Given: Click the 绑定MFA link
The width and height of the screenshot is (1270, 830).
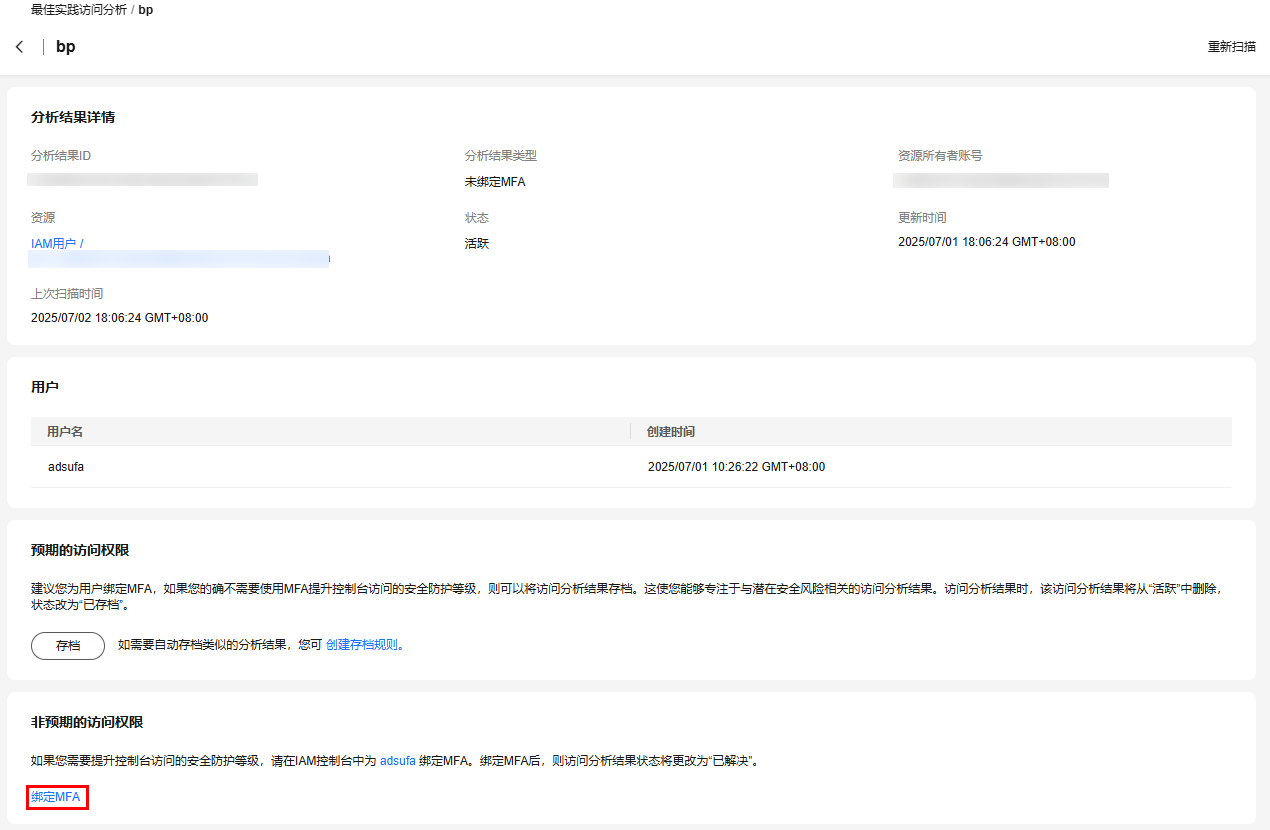Looking at the screenshot, I should pos(56,797).
